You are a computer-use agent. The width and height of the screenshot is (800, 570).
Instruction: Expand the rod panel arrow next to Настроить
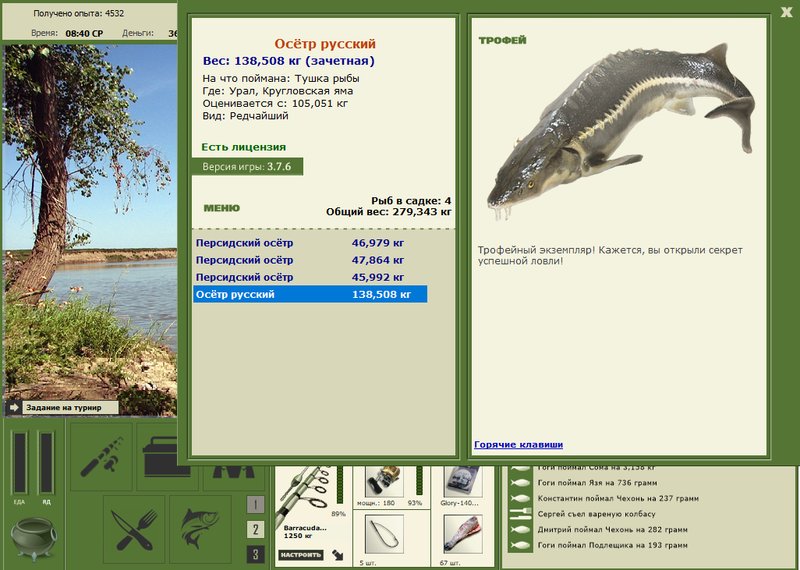click(337, 555)
